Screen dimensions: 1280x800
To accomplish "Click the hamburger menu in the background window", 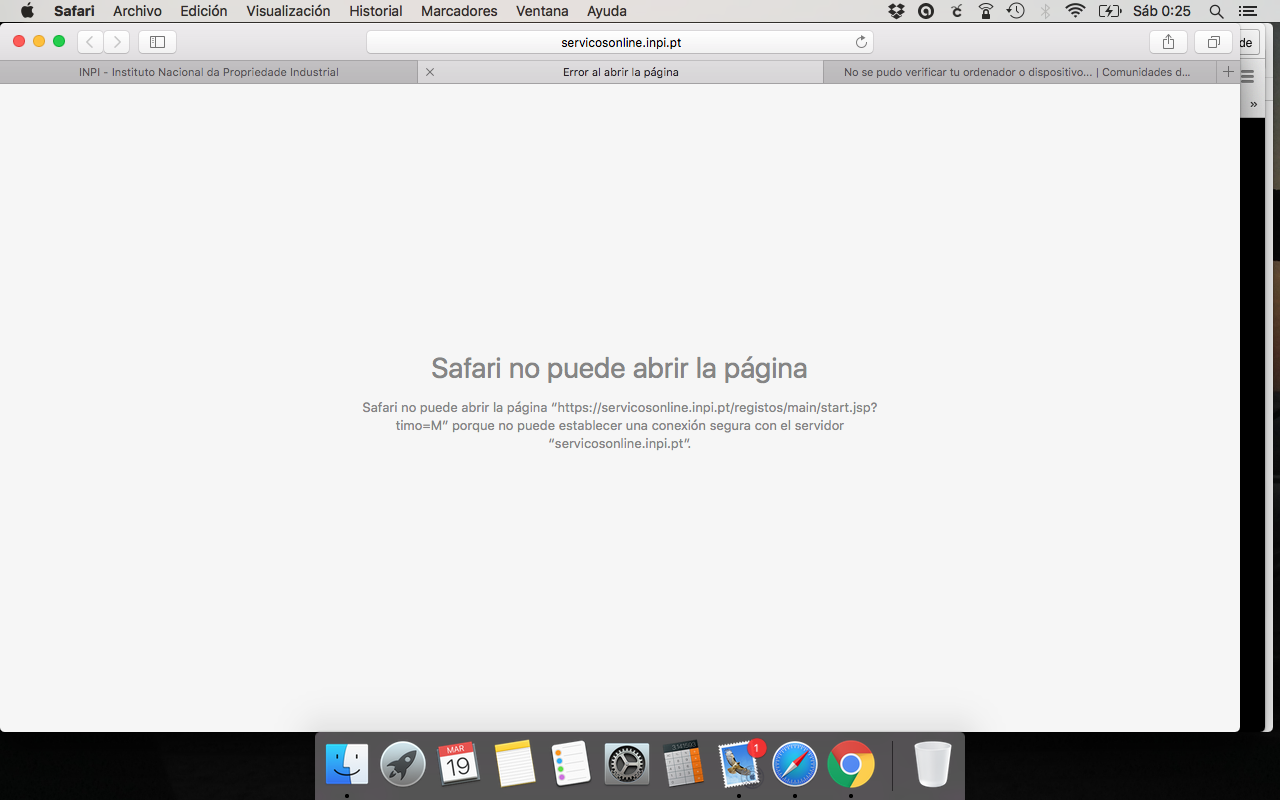I will coord(1247,76).
